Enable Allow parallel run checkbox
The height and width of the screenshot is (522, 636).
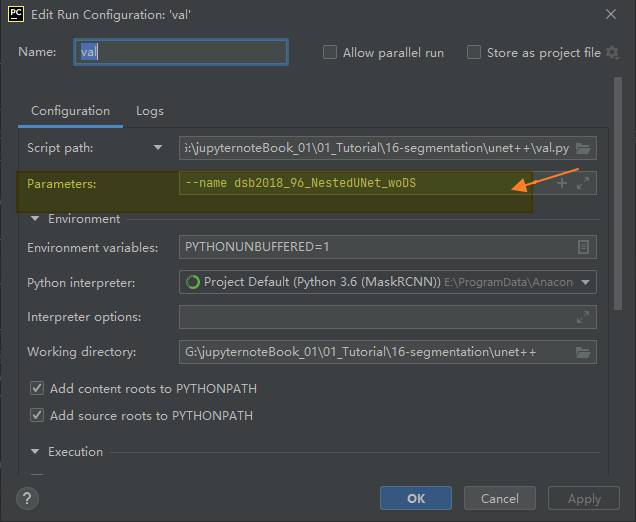click(330, 52)
